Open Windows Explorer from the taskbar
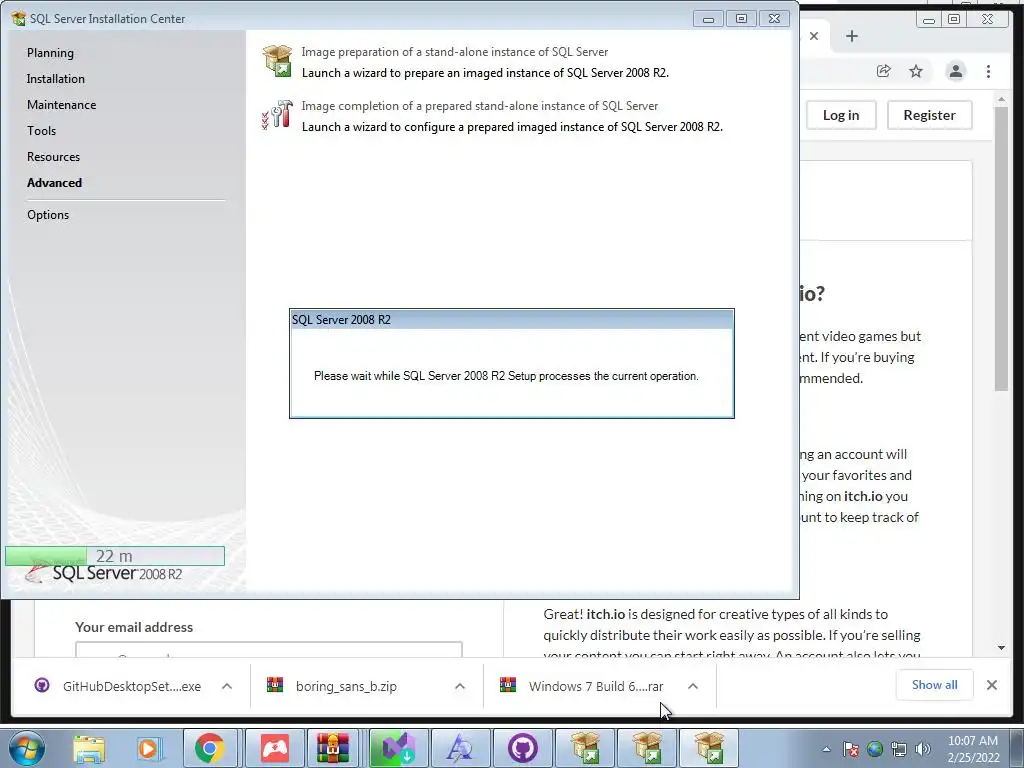The width and height of the screenshot is (1024, 768). click(x=89, y=748)
